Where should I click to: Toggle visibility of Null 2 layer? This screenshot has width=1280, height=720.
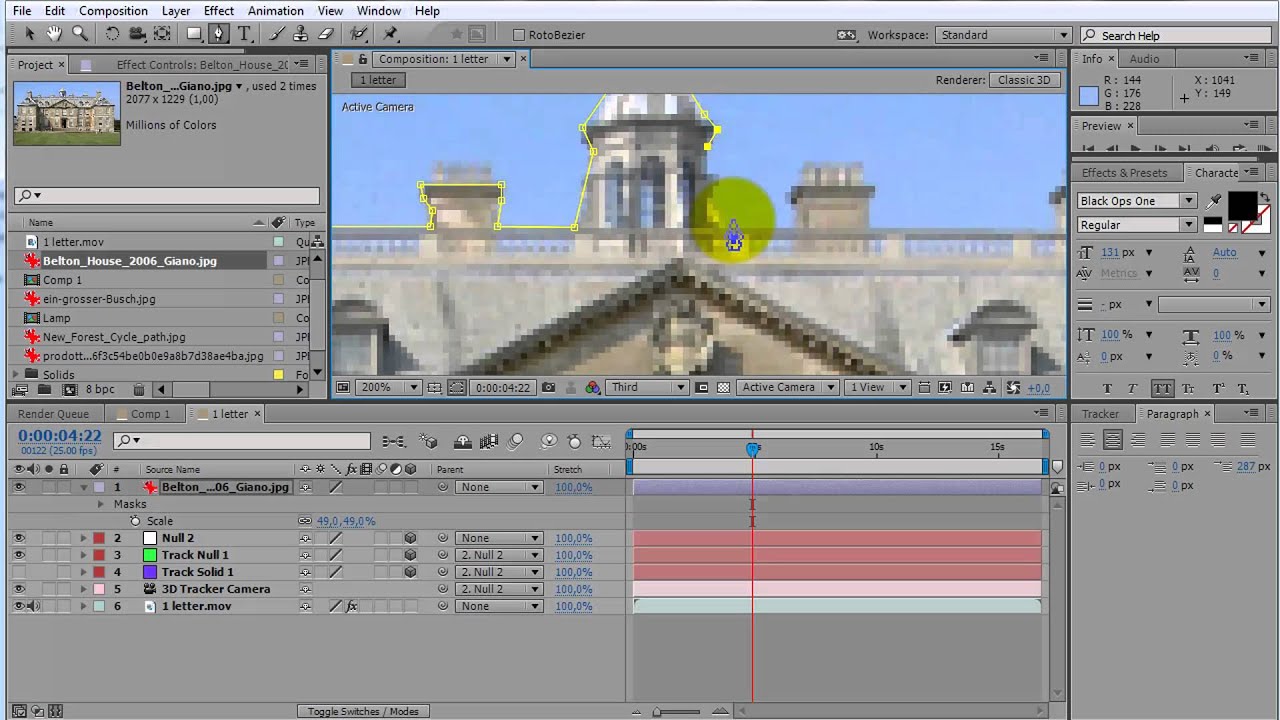[19, 538]
